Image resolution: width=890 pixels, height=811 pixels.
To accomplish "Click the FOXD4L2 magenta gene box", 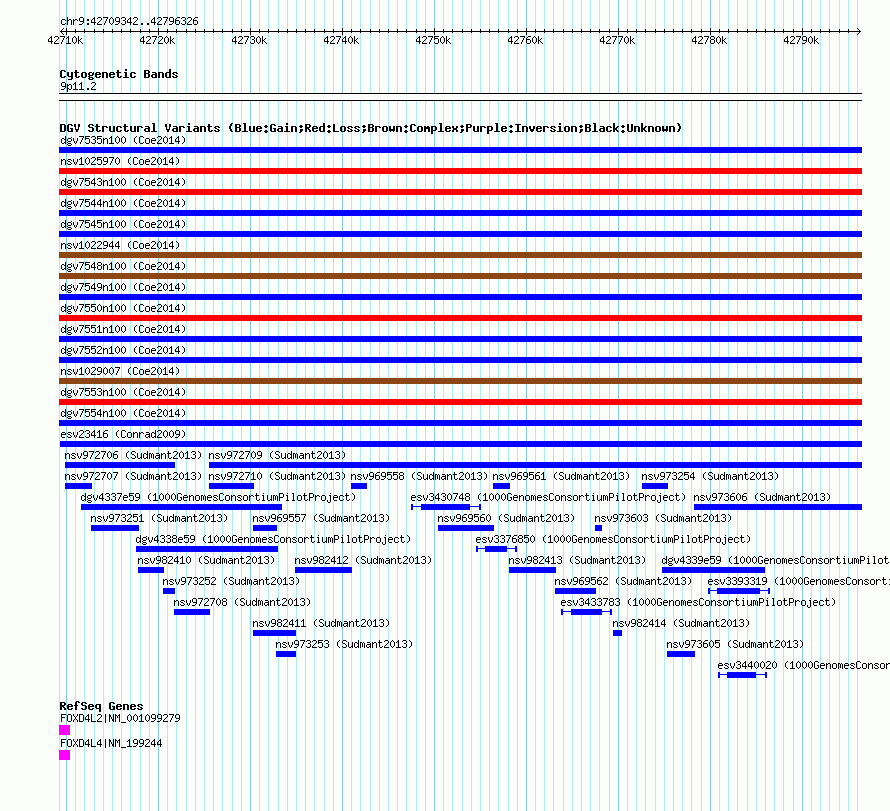I will (65, 730).
